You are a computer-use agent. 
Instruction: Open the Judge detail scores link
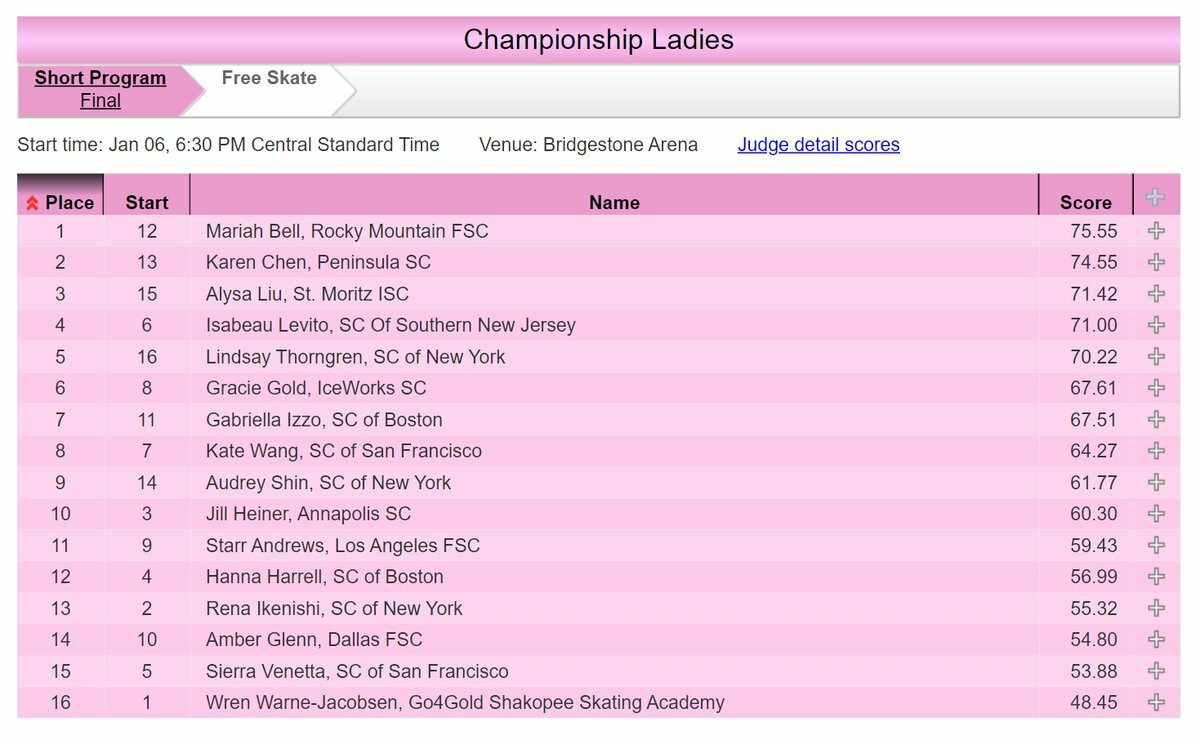pos(818,145)
